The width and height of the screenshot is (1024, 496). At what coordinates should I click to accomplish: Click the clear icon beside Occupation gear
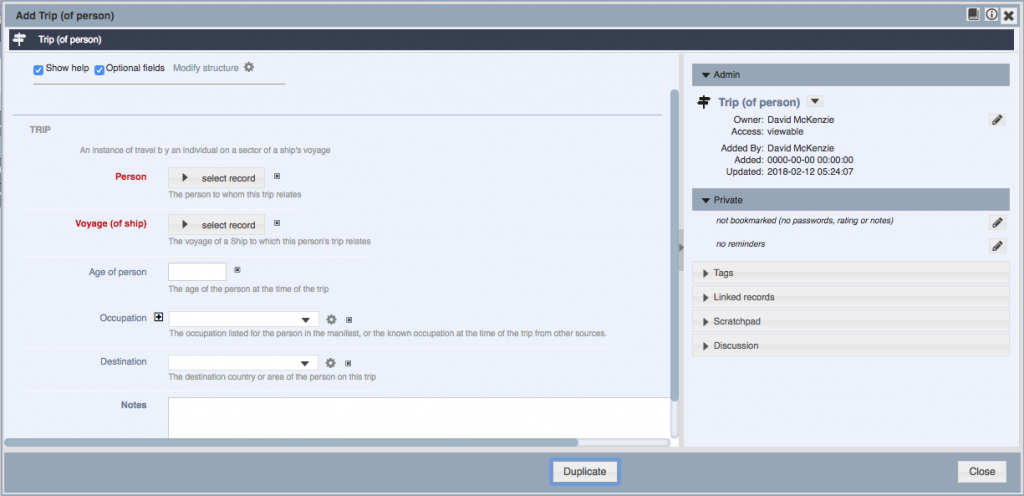point(349,320)
